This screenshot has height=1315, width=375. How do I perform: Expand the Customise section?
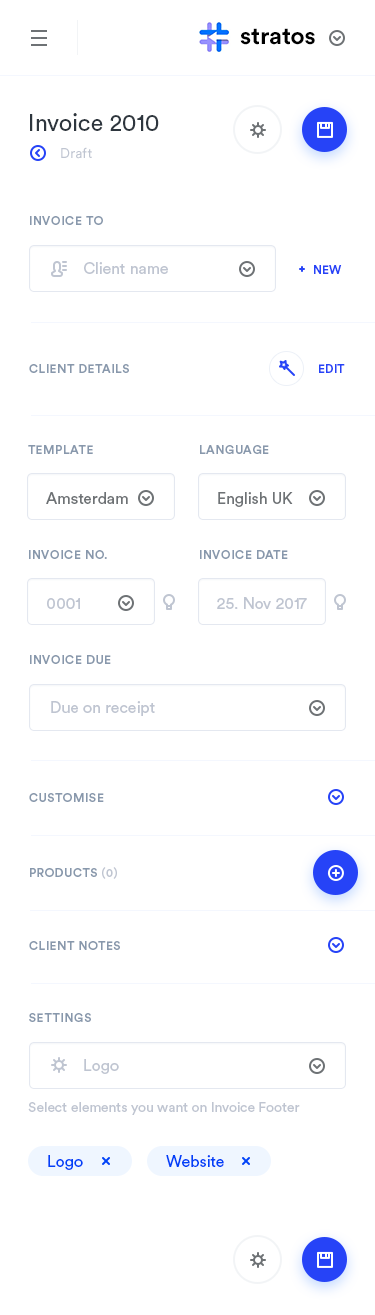point(336,797)
